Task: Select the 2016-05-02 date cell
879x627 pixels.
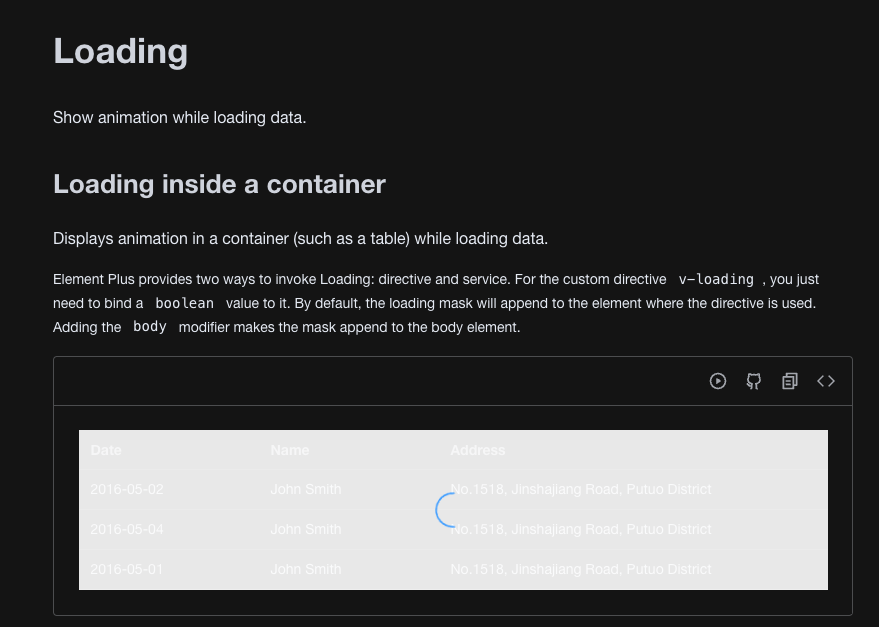Action: pyautogui.click(x=127, y=489)
